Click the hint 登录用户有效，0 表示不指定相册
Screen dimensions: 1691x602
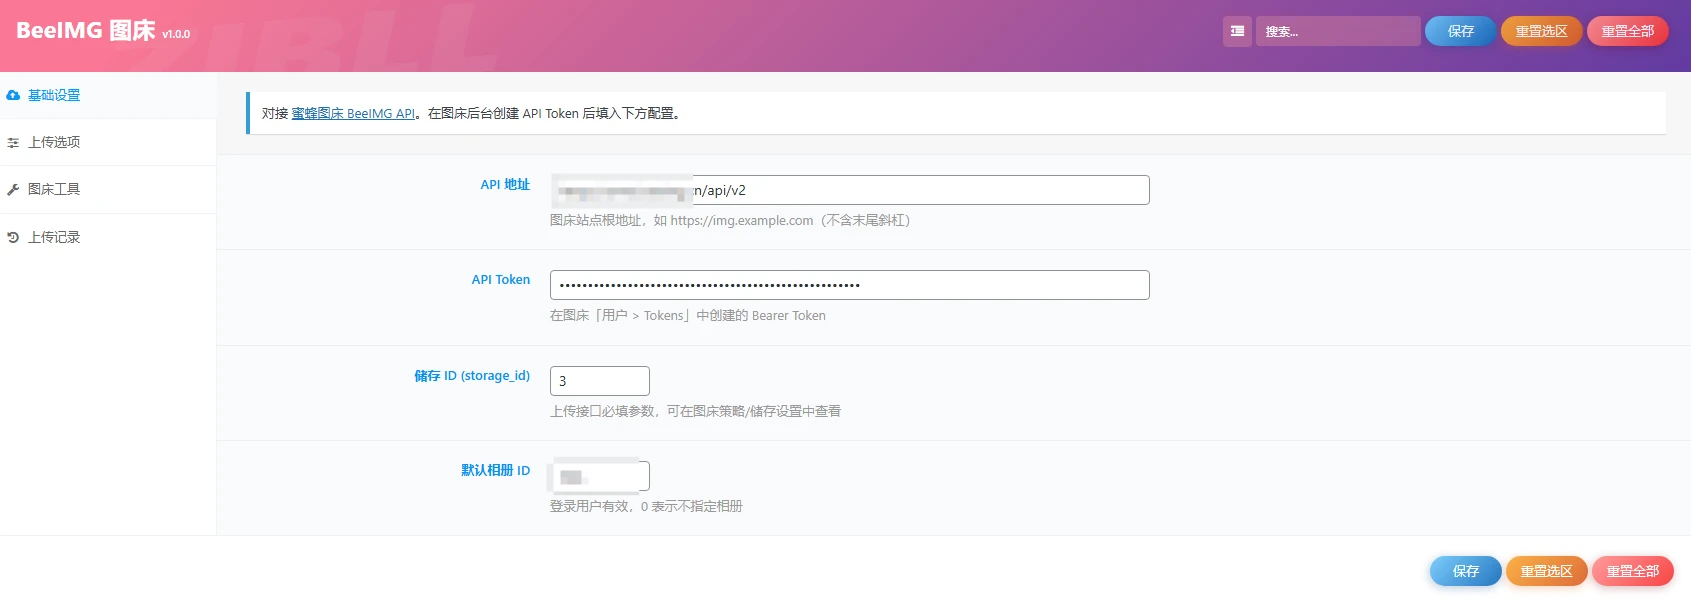646,506
